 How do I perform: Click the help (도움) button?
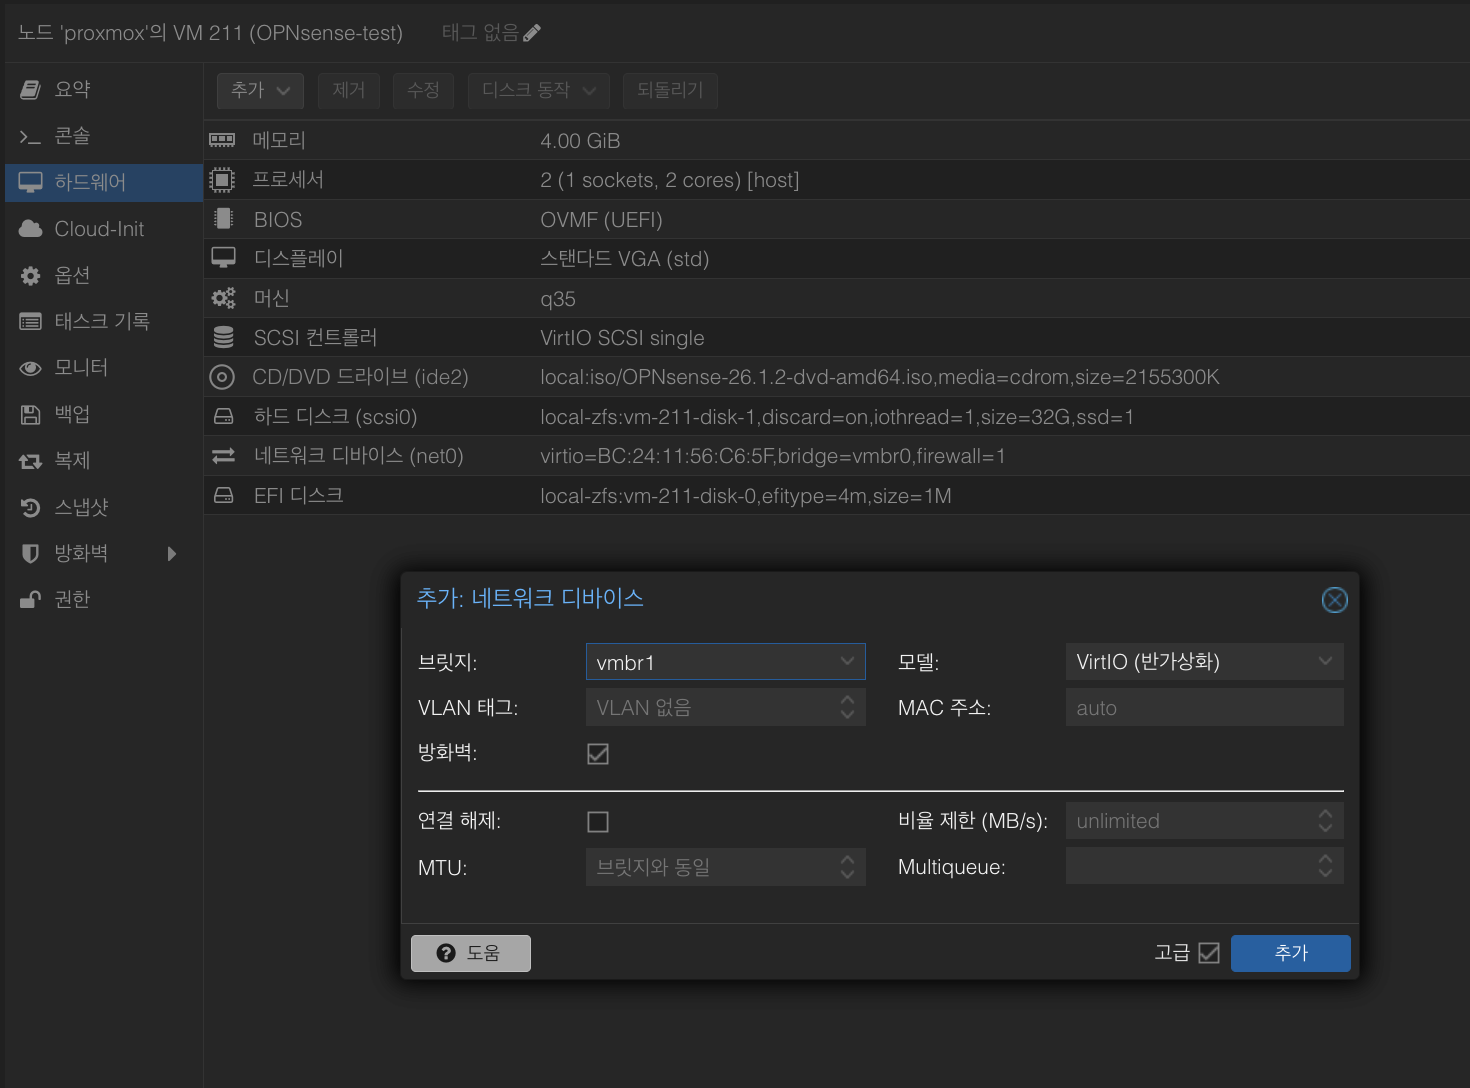click(x=471, y=953)
